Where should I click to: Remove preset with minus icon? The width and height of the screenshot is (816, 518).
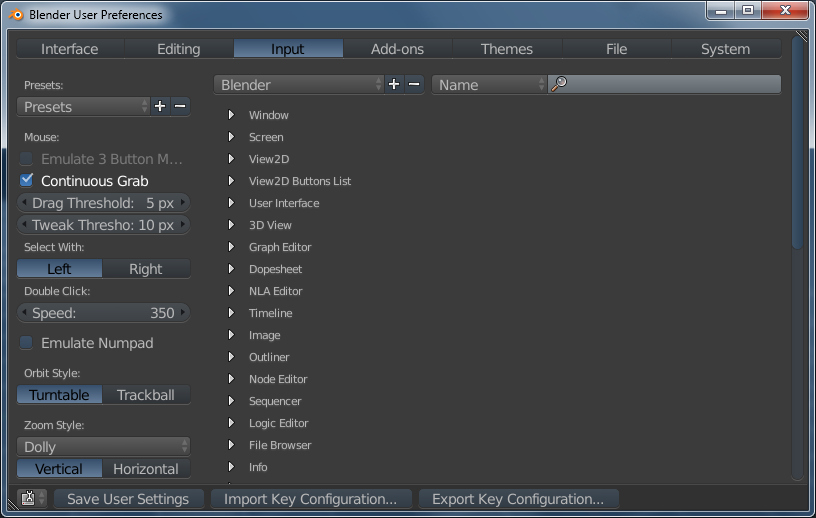point(180,107)
